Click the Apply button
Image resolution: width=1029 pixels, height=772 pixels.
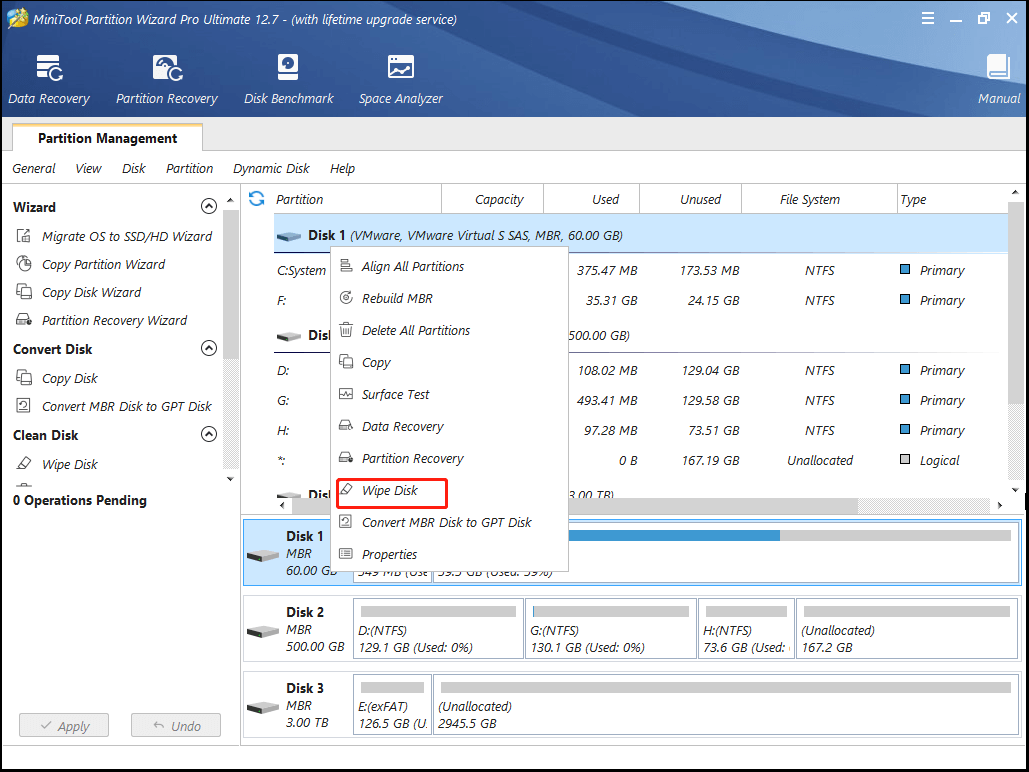pos(63,725)
